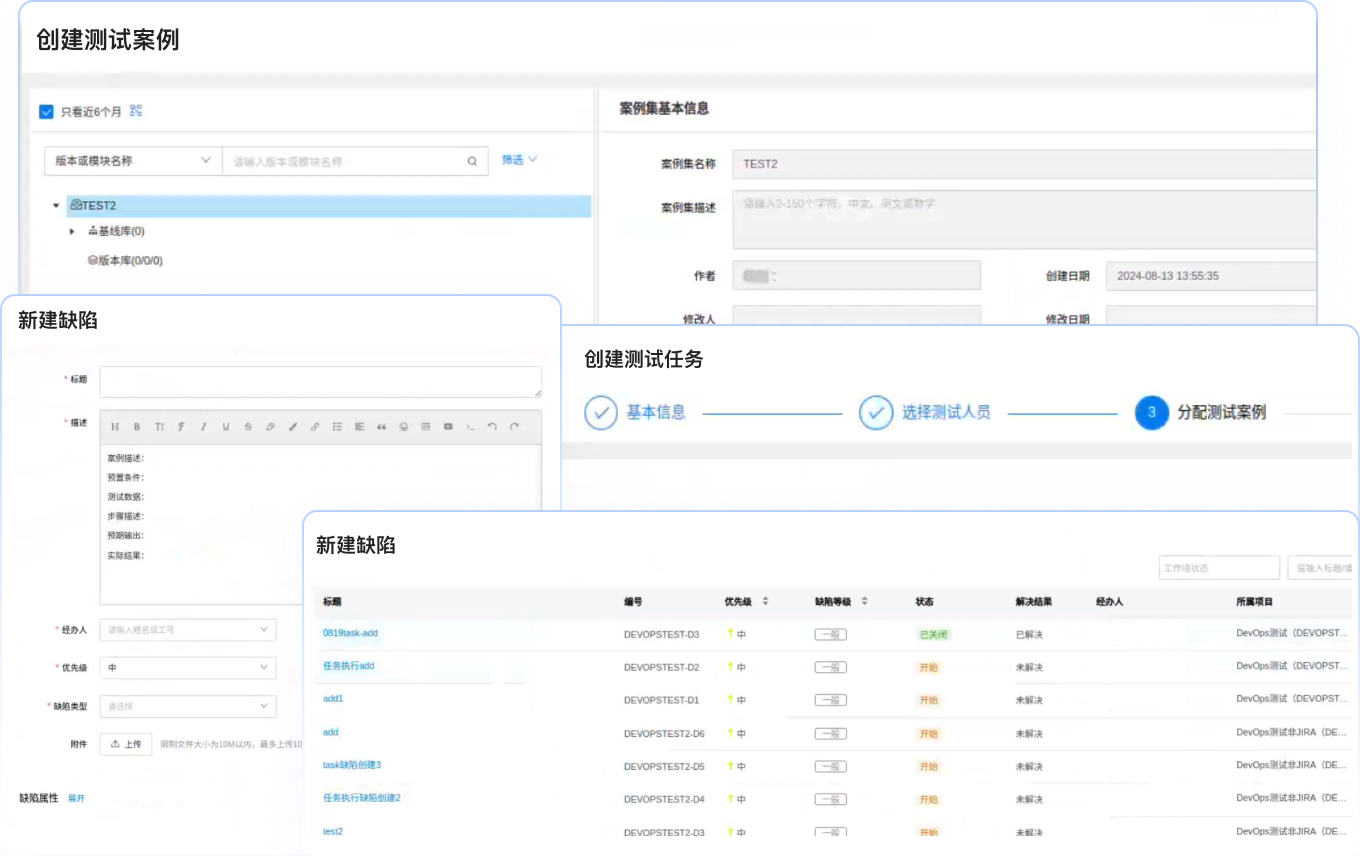This screenshot has height=856, width=1360.
Task: Collapse the TEST2 tree node arrow
Action: coord(56,206)
